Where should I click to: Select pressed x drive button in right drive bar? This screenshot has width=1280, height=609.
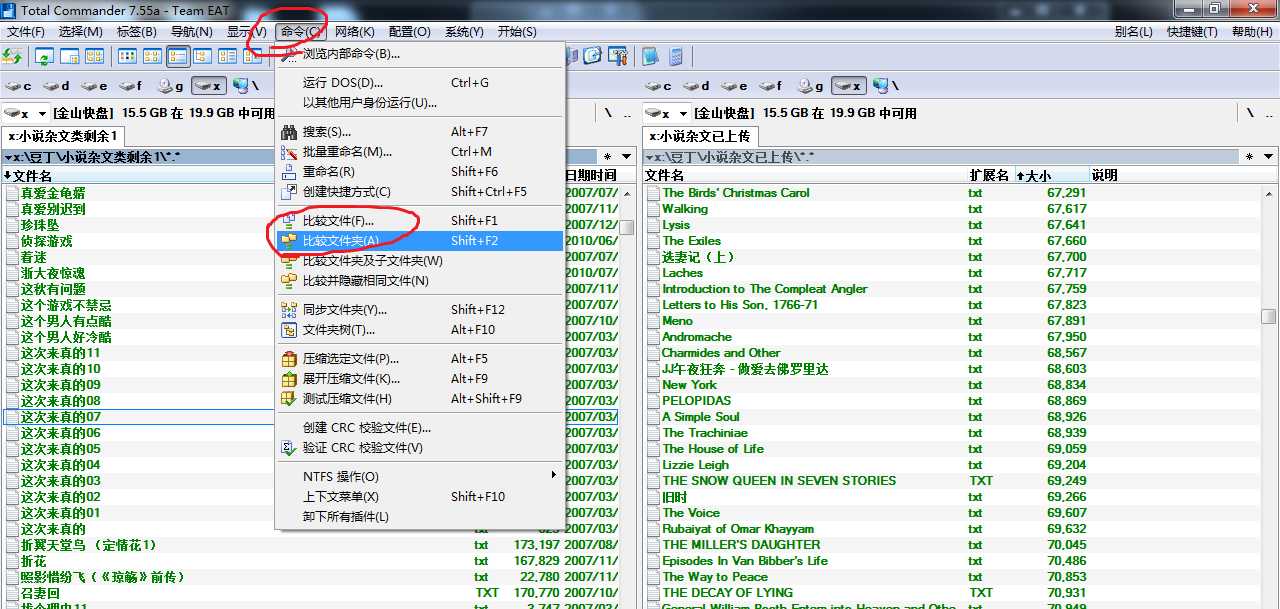tap(848, 86)
